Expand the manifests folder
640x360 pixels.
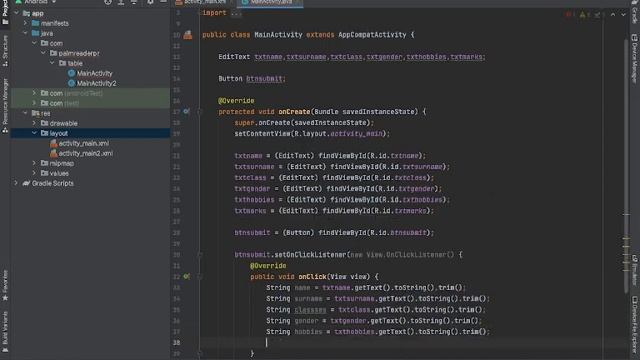click(25, 23)
